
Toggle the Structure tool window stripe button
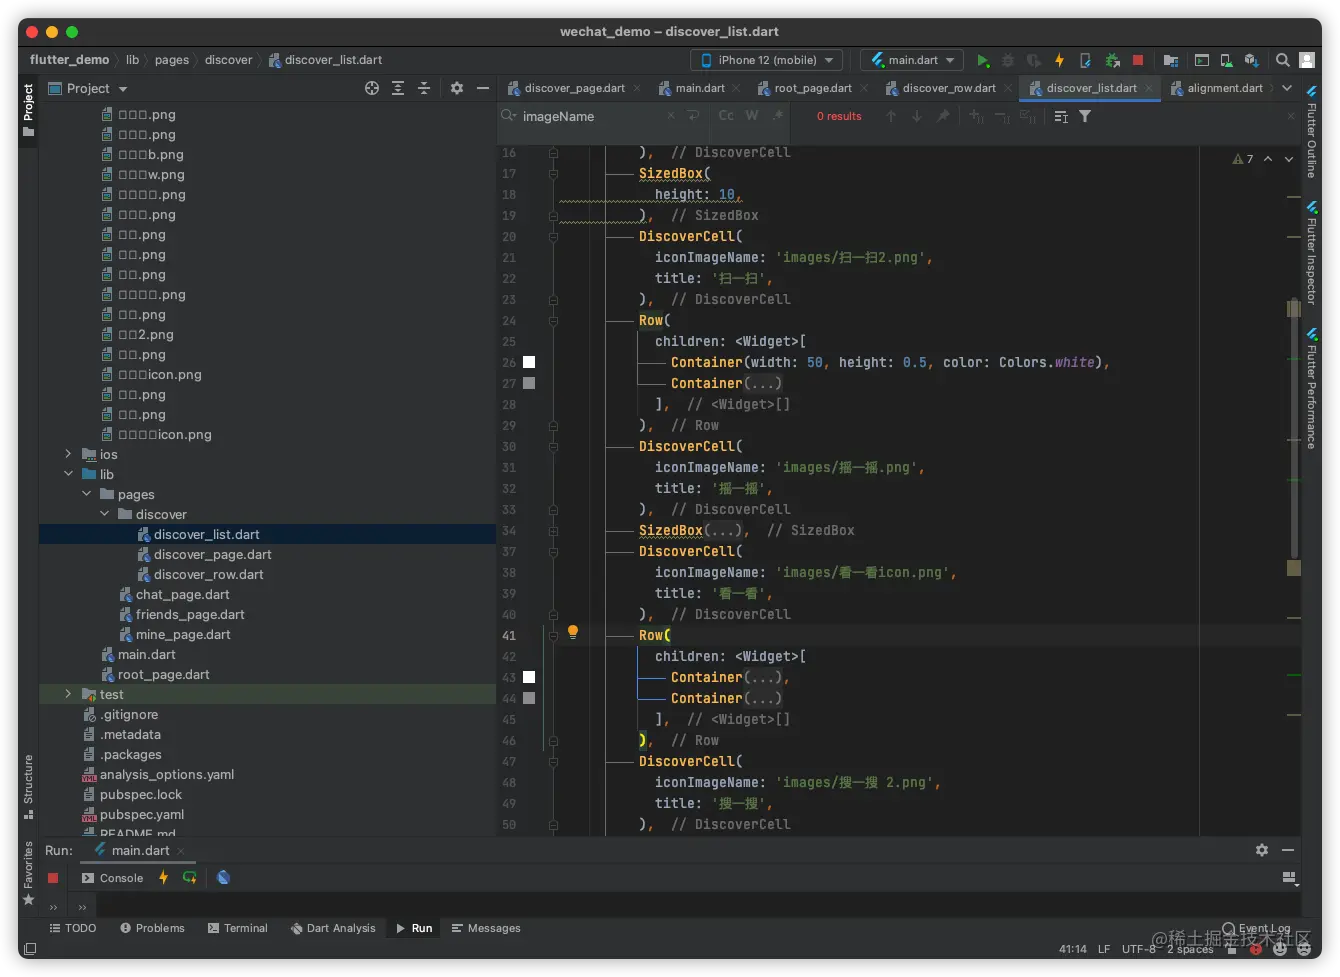click(28, 787)
